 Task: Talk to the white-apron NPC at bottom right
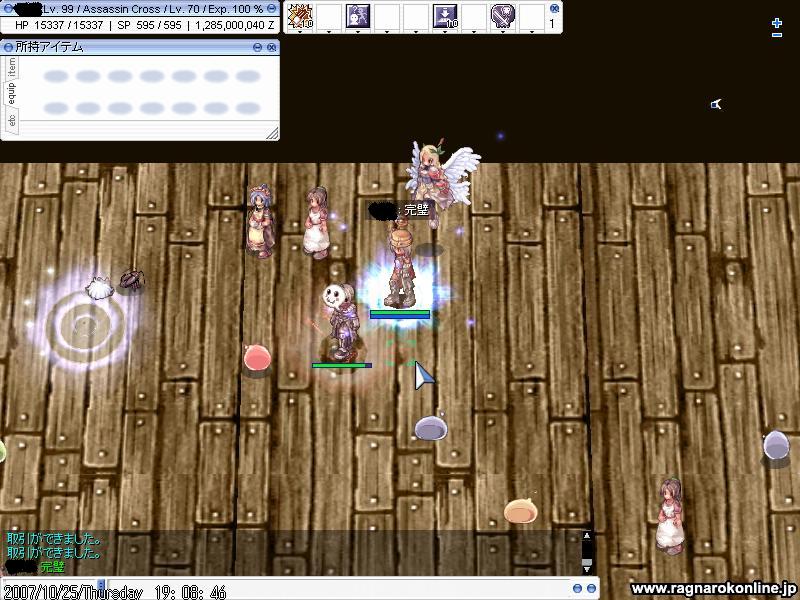point(669,516)
